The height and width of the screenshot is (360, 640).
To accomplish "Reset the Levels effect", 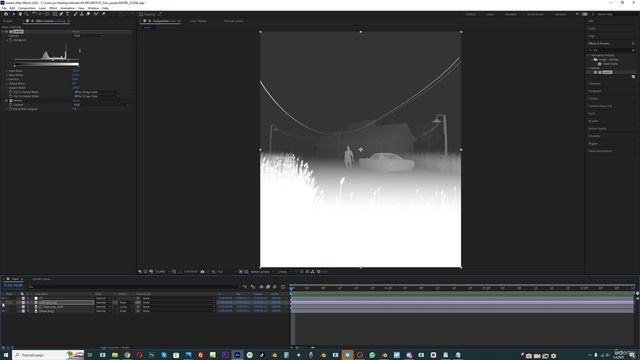I will (76, 31).
